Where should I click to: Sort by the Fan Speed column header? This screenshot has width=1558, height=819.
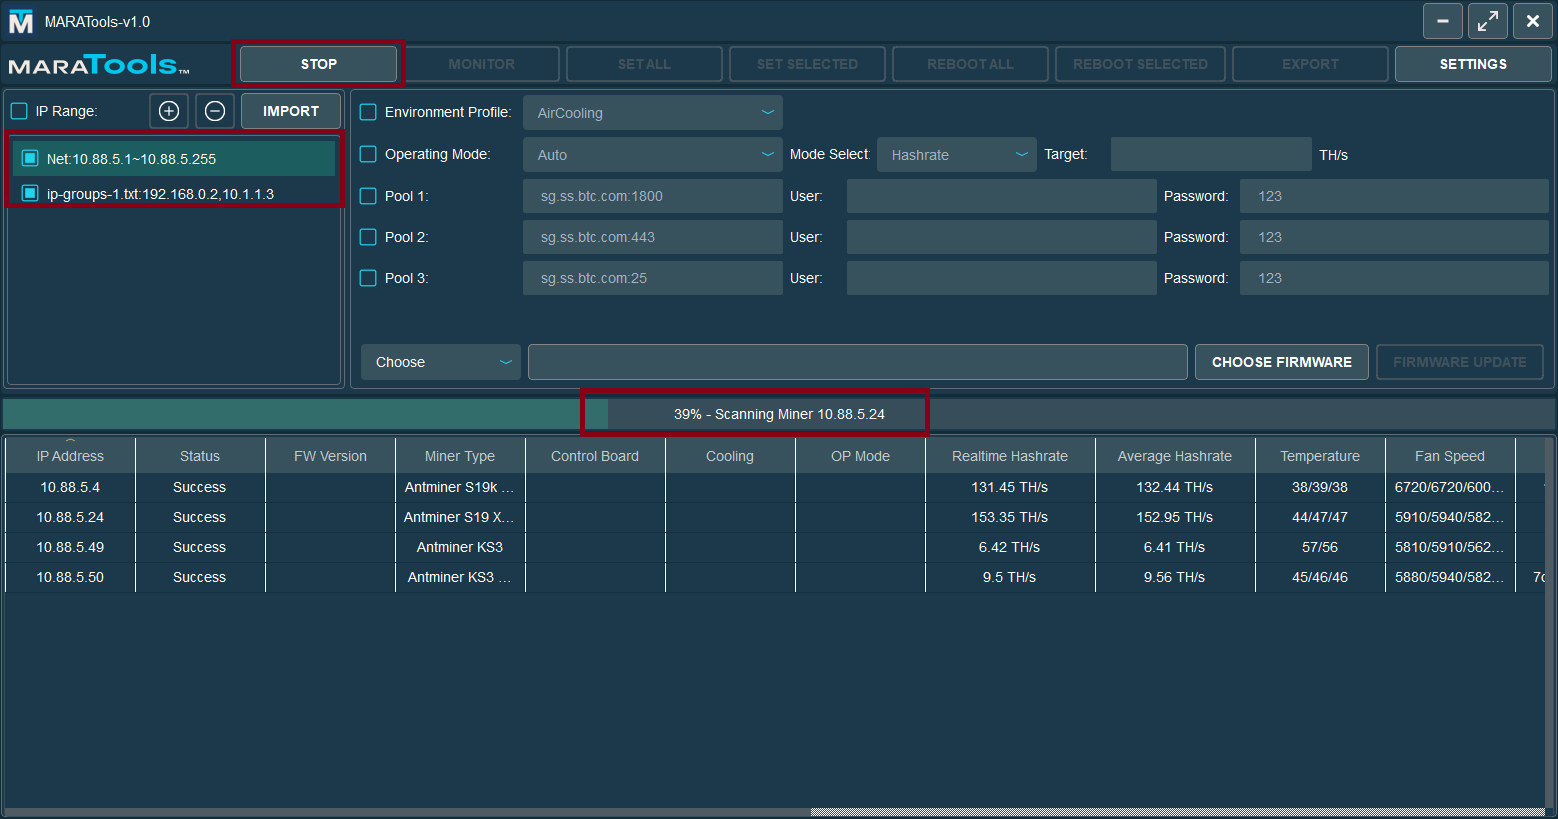(x=1450, y=456)
